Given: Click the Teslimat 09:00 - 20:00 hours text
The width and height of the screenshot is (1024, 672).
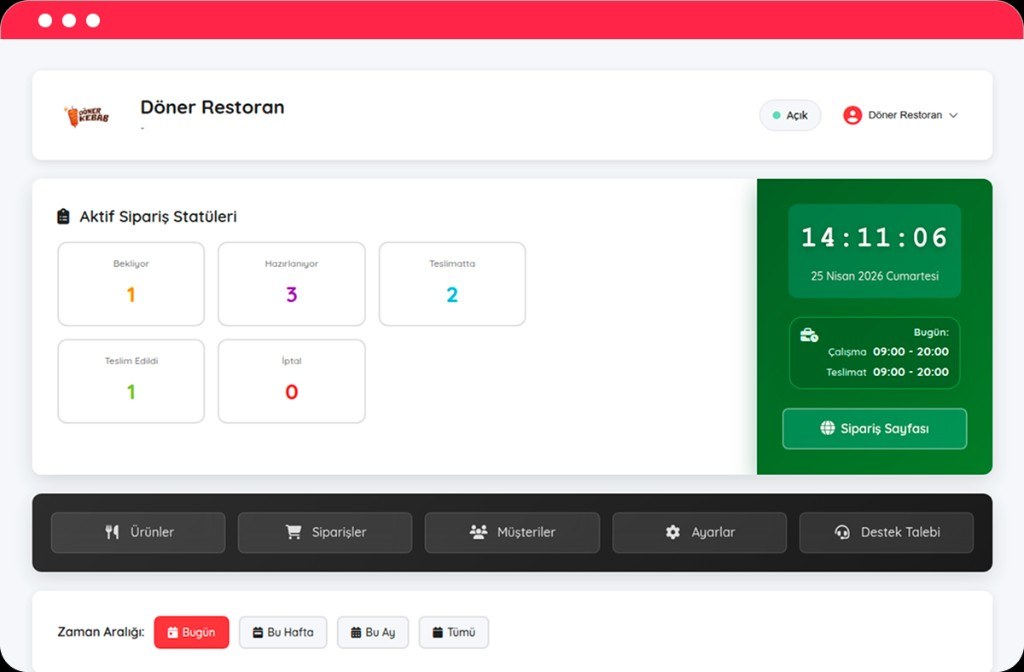Looking at the screenshot, I should (887, 372).
